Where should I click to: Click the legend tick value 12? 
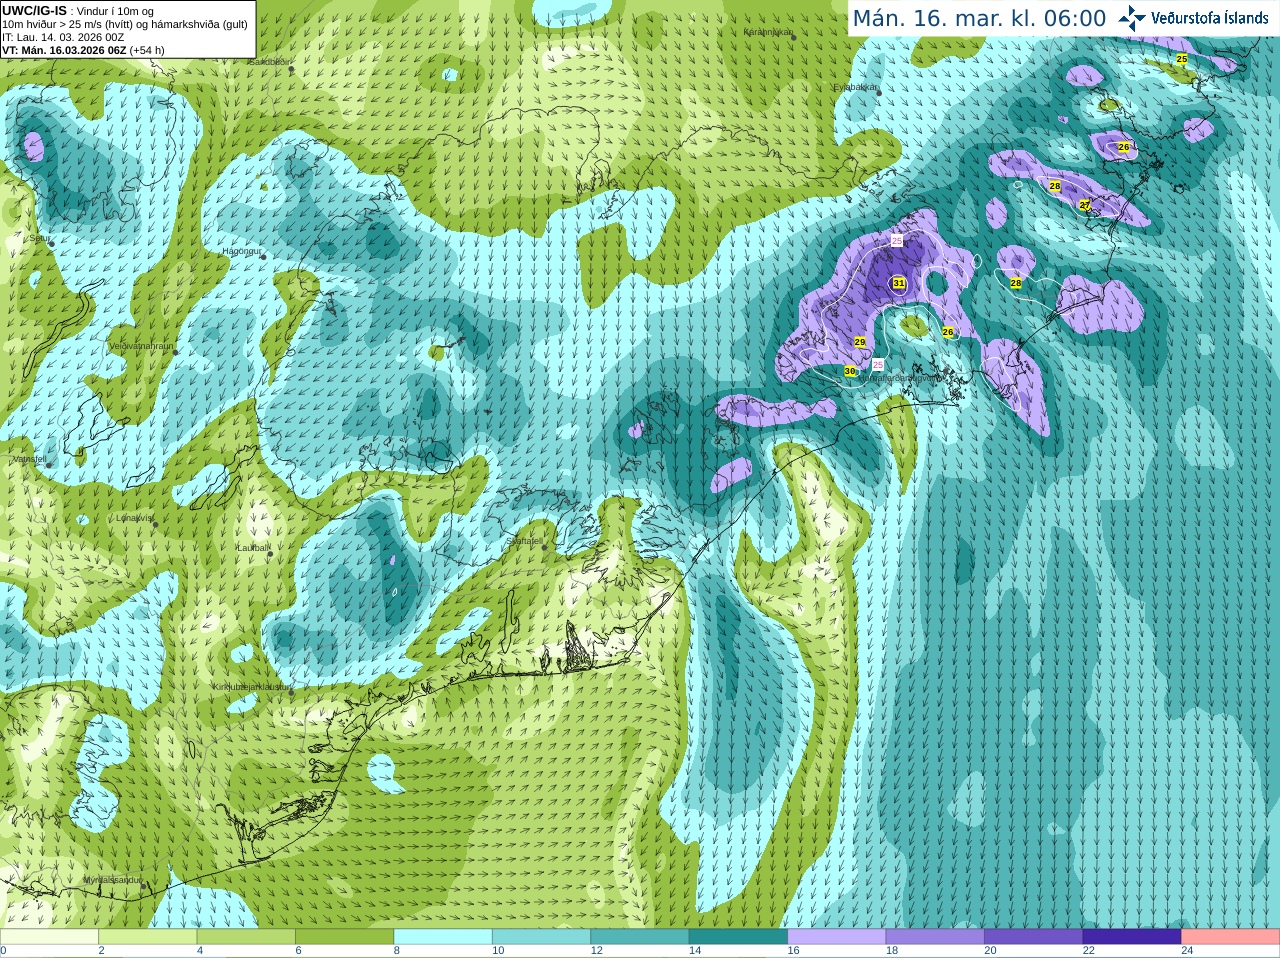click(x=596, y=951)
